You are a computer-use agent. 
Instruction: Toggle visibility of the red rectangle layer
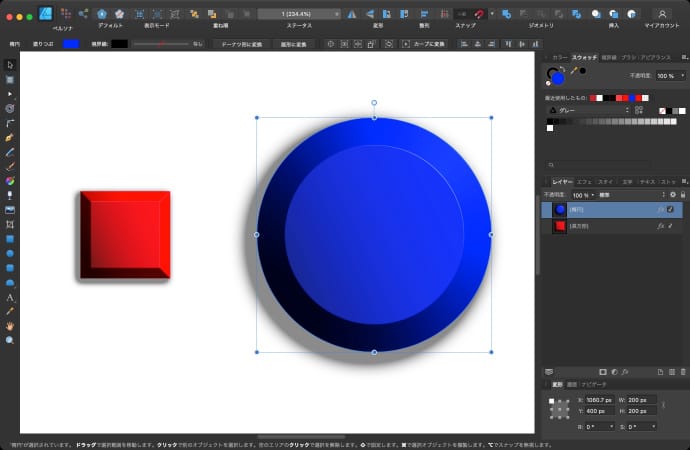[671, 227]
